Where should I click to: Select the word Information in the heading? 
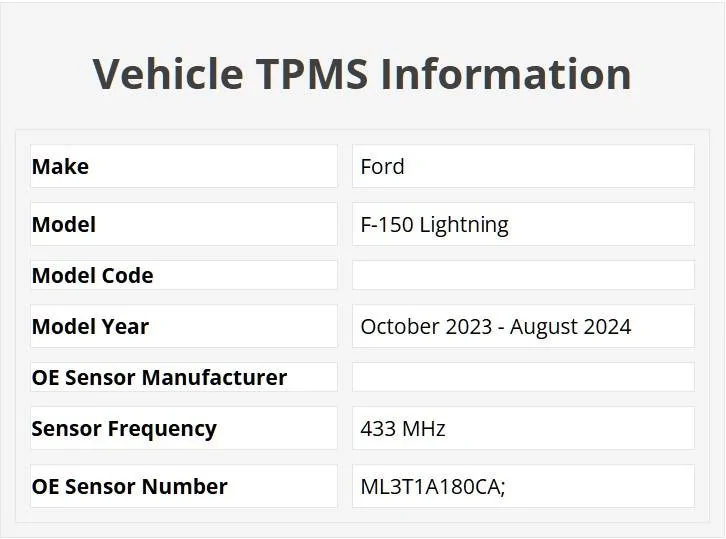[506, 74]
